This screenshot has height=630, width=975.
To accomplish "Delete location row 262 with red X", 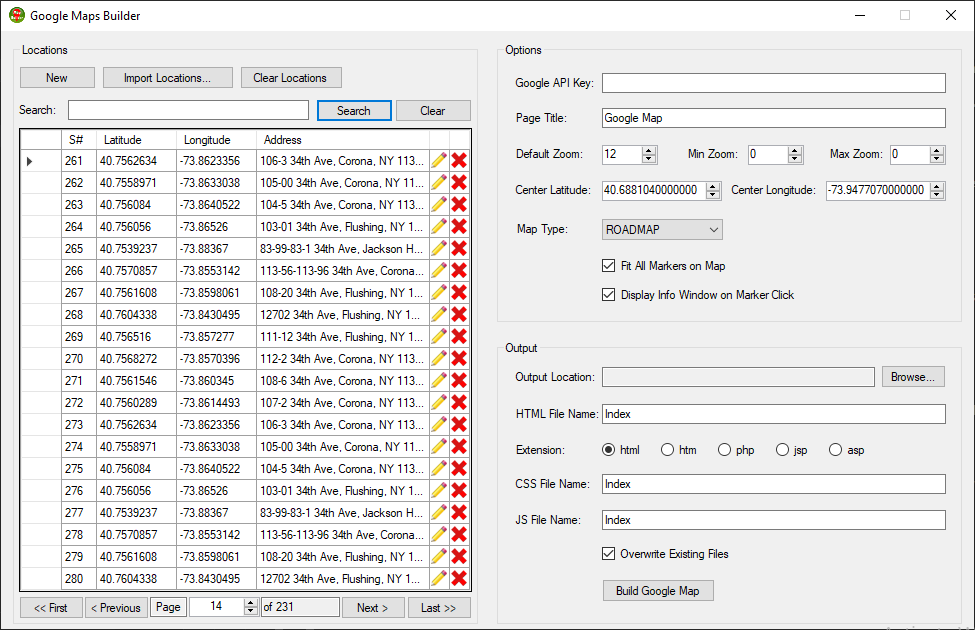I will (460, 183).
